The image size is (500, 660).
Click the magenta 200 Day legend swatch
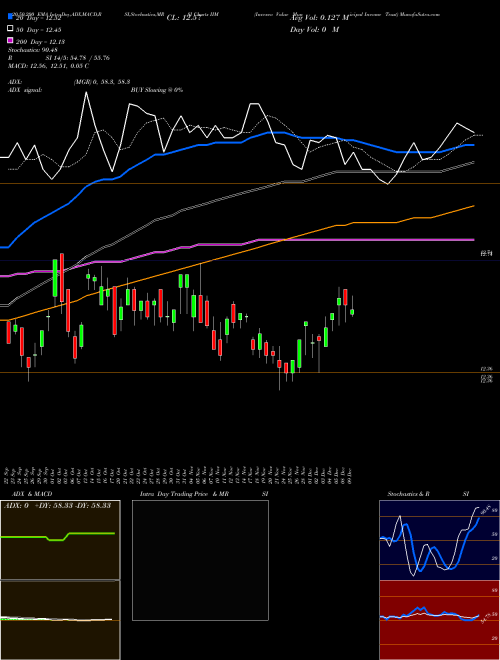coord(11,41)
